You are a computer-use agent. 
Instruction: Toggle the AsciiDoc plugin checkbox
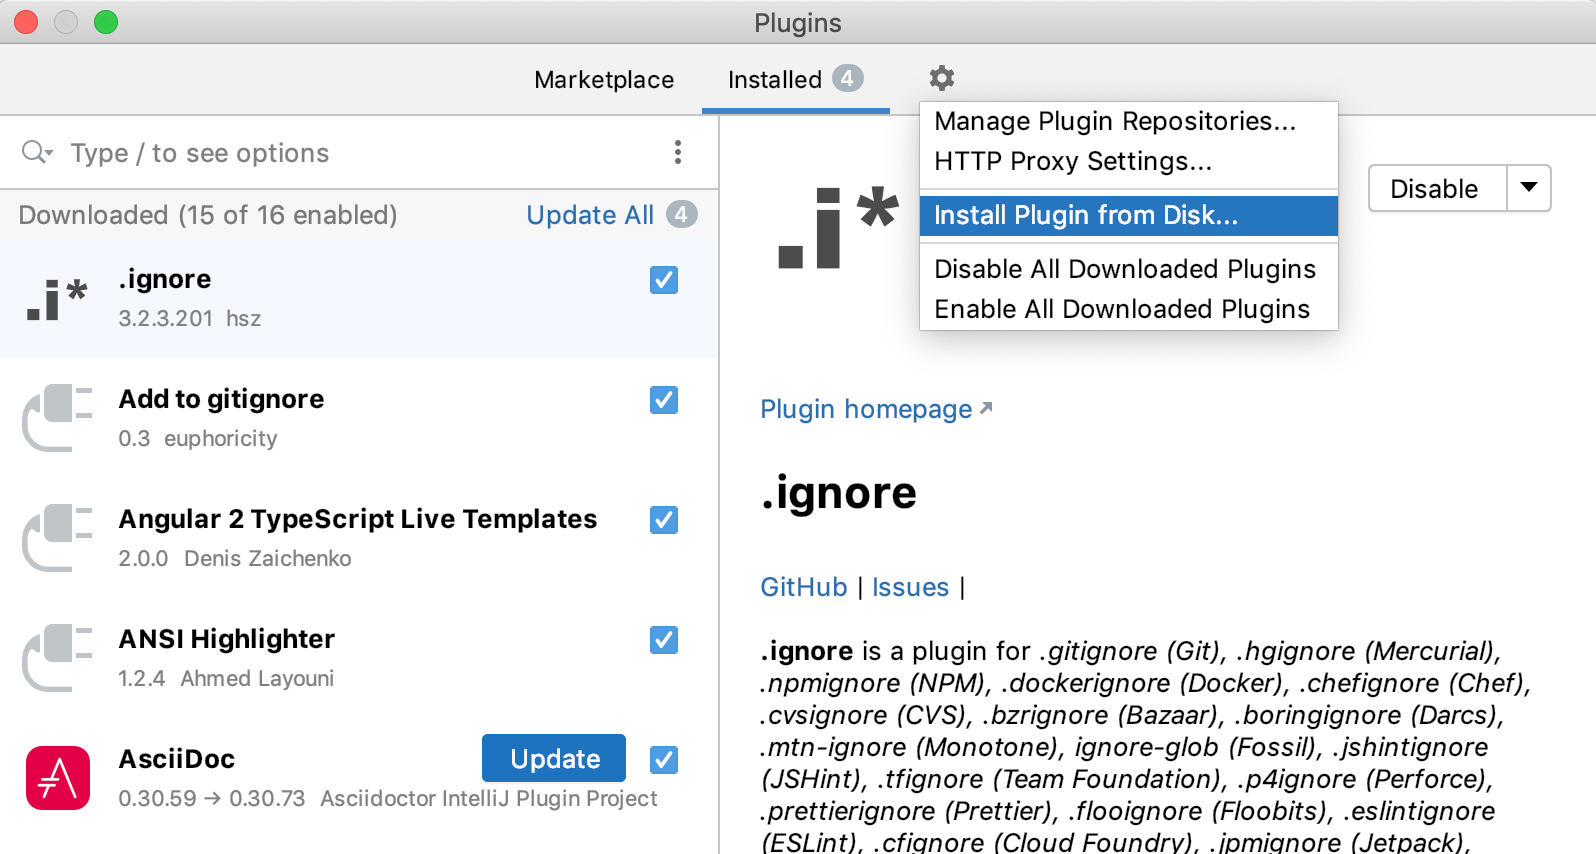click(664, 760)
